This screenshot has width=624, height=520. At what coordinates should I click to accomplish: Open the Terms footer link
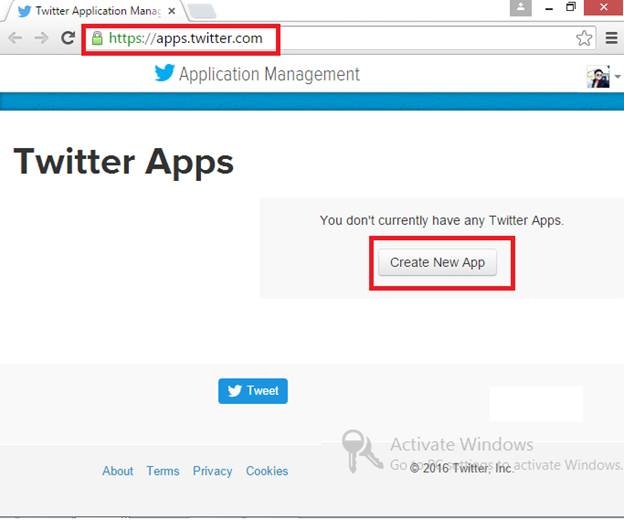click(x=163, y=471)
